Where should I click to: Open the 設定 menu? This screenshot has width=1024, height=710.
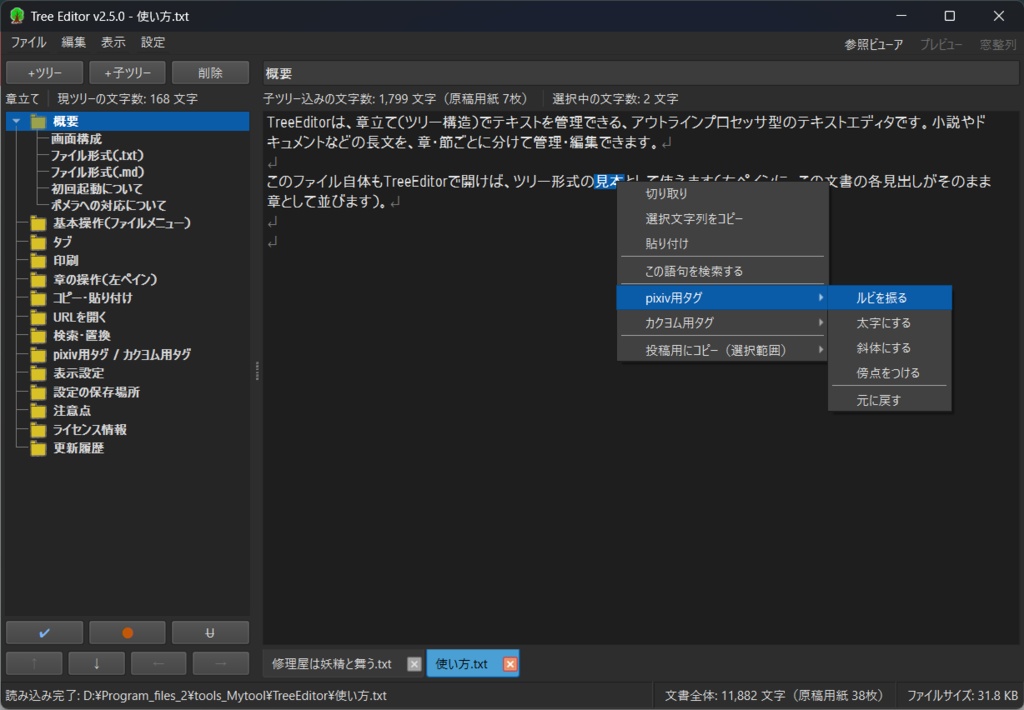[x=153, y=42]
